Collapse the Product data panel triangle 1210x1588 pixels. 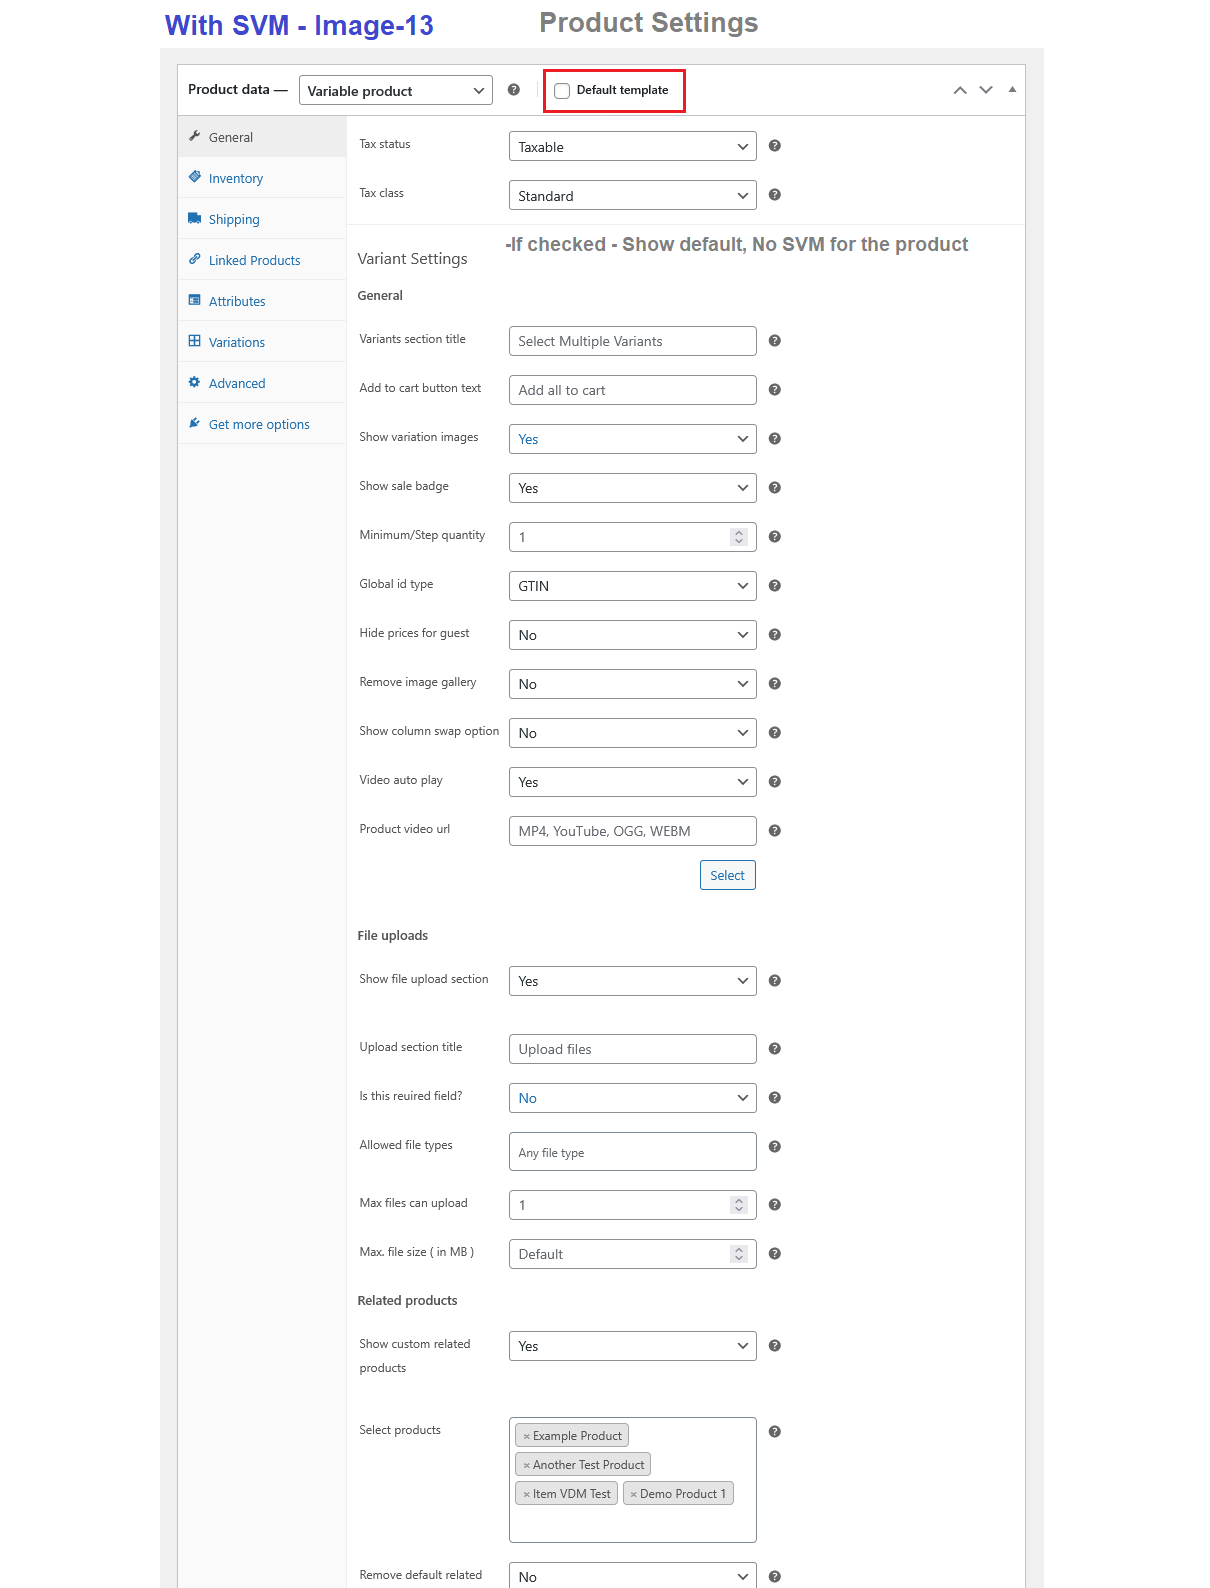pyautogui.click(x=1012, y=90)
